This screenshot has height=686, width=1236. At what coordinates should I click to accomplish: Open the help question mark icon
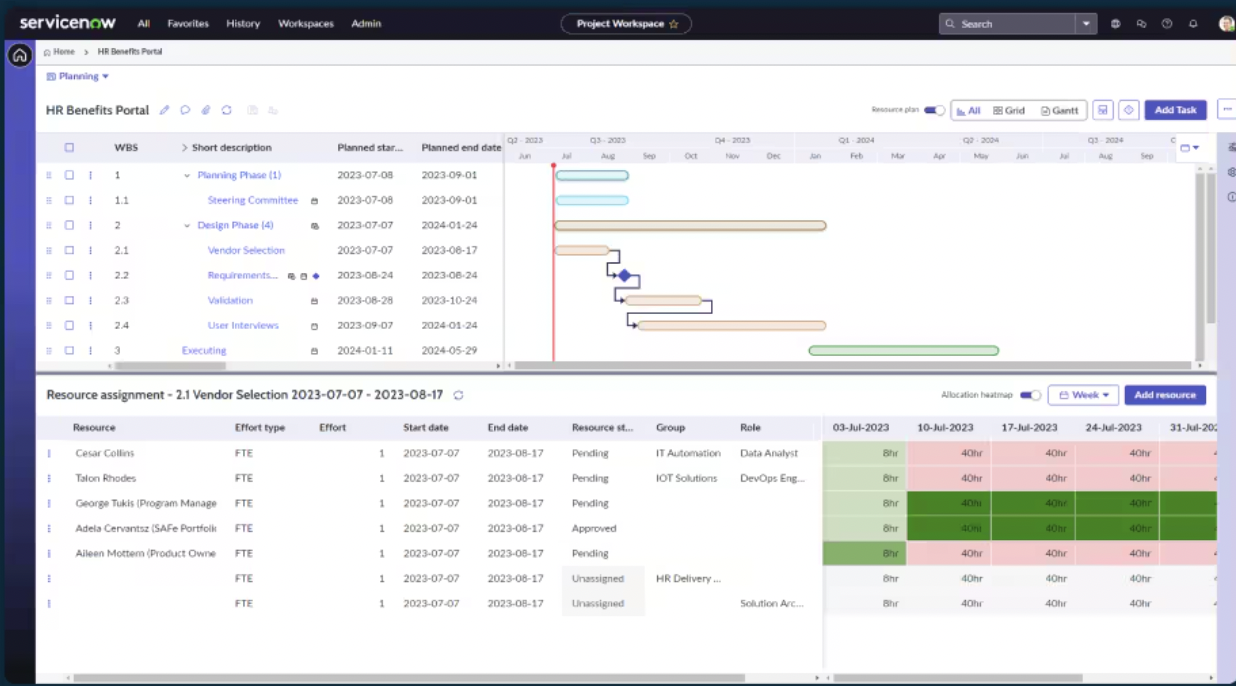coord(1167,24)
